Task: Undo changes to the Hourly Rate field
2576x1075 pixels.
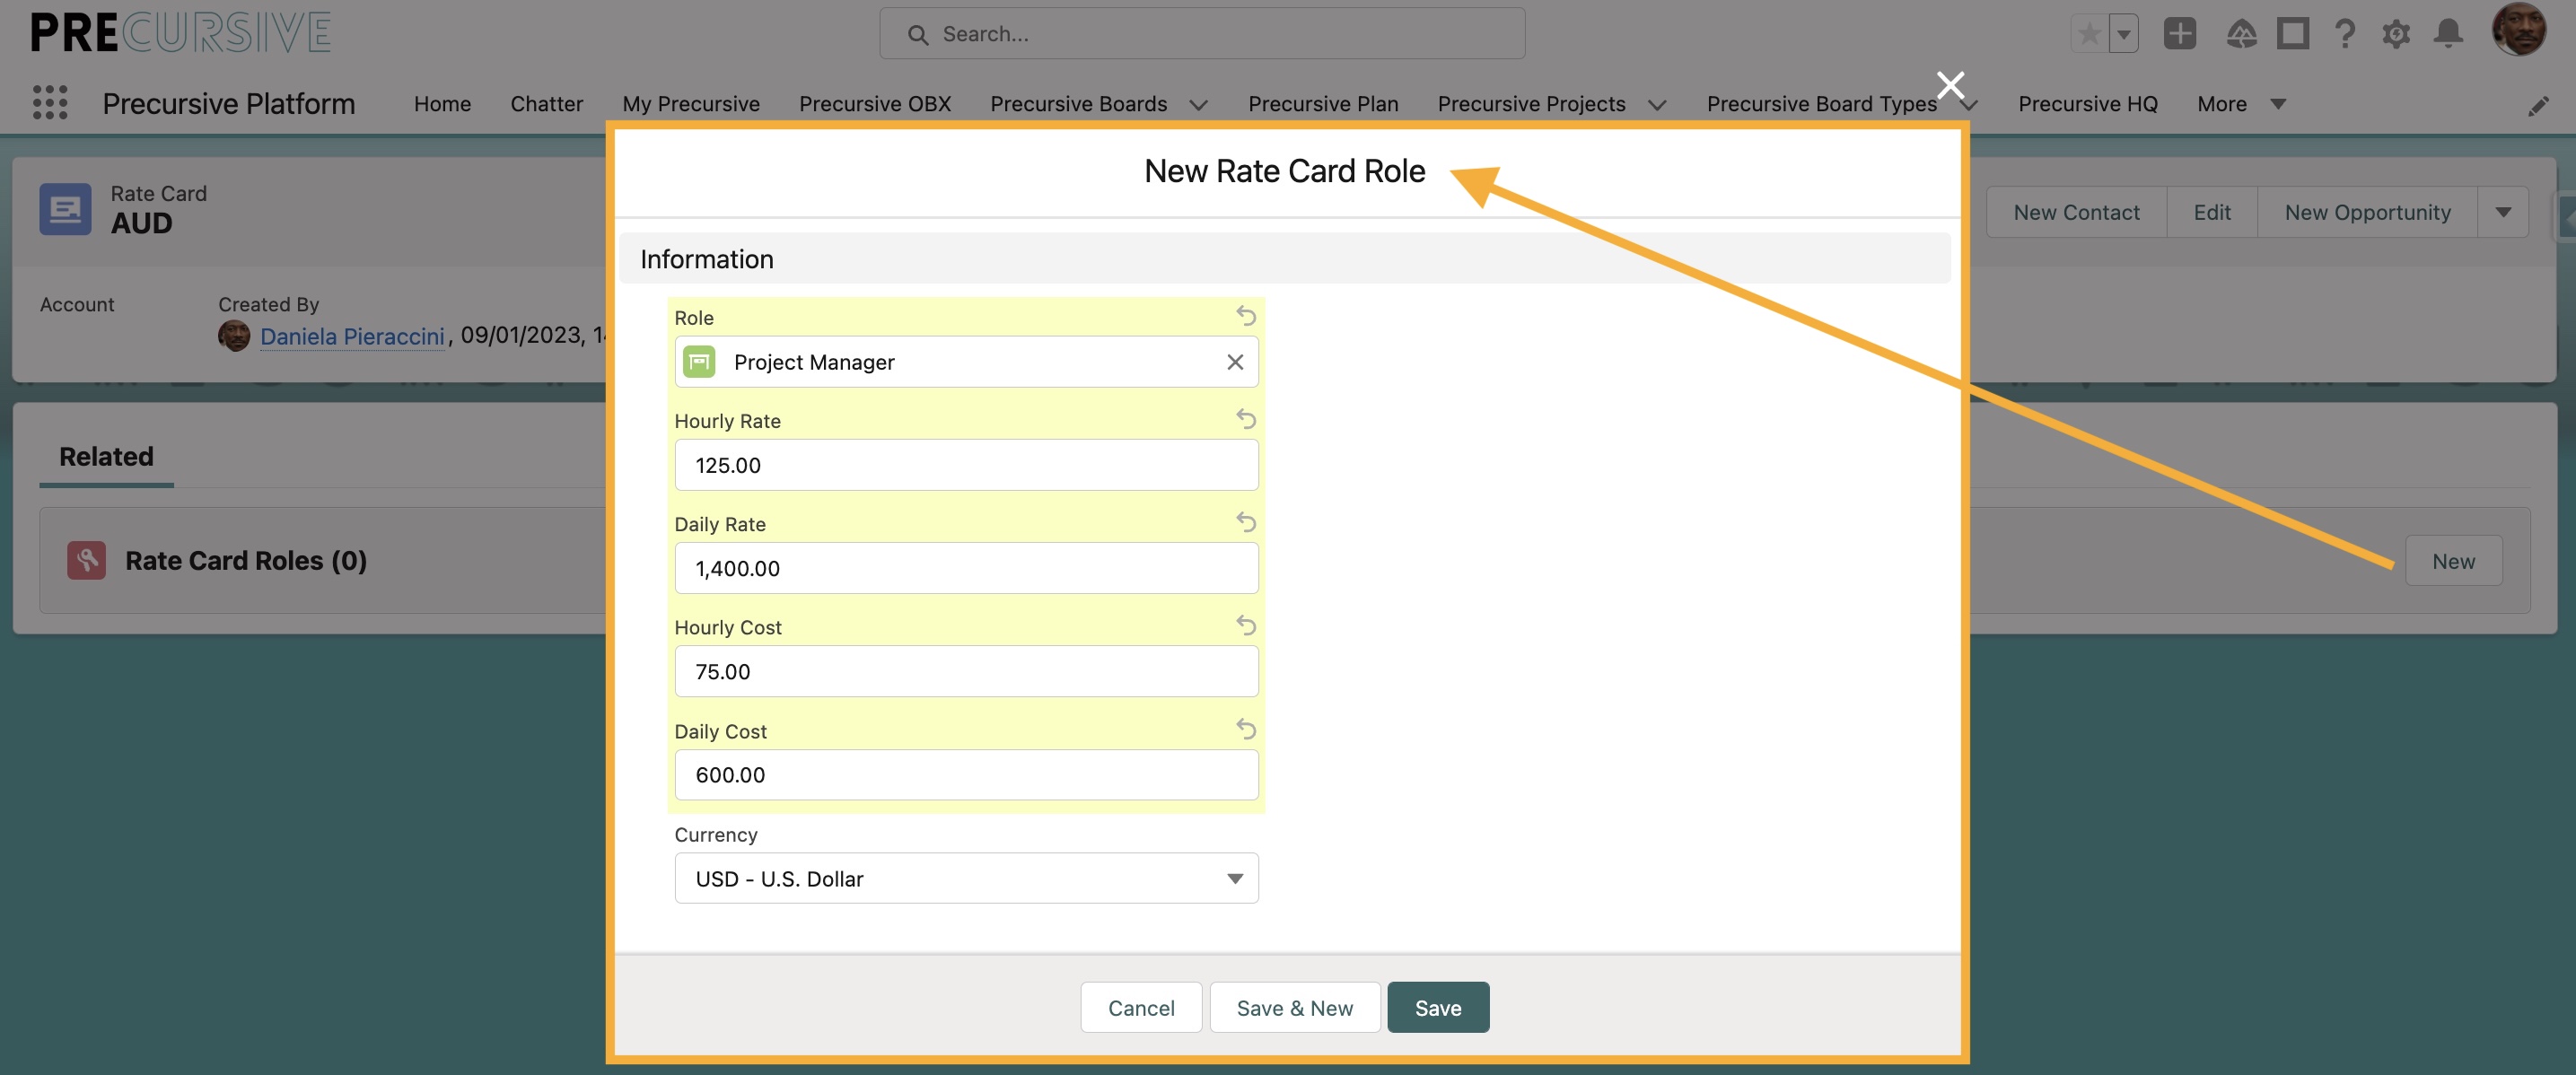Action: 1245,419
